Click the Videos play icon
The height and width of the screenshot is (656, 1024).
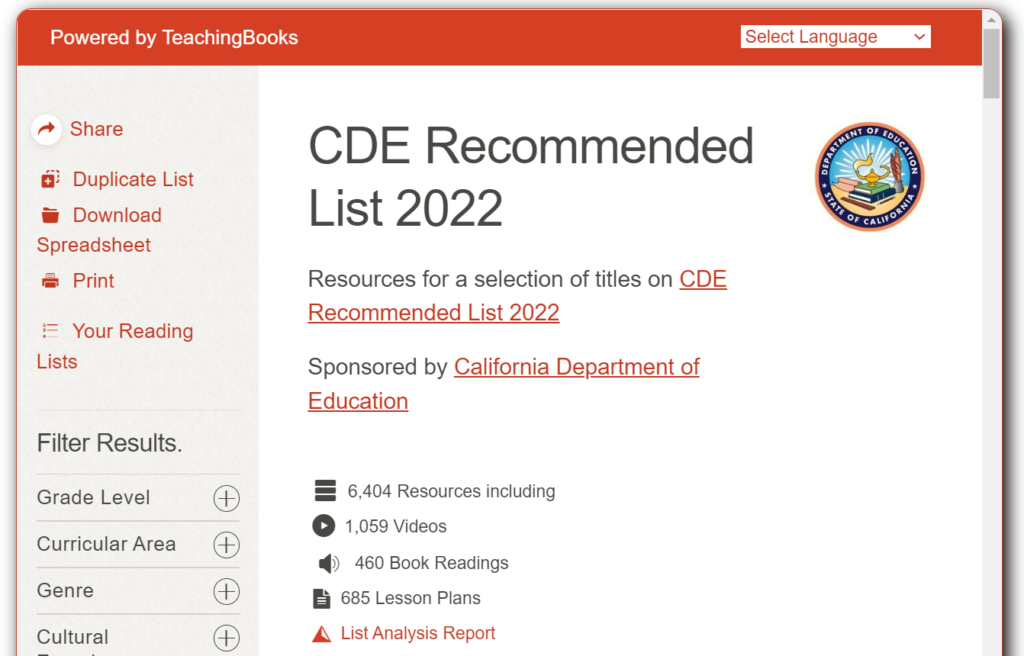[x=323, y=526]
